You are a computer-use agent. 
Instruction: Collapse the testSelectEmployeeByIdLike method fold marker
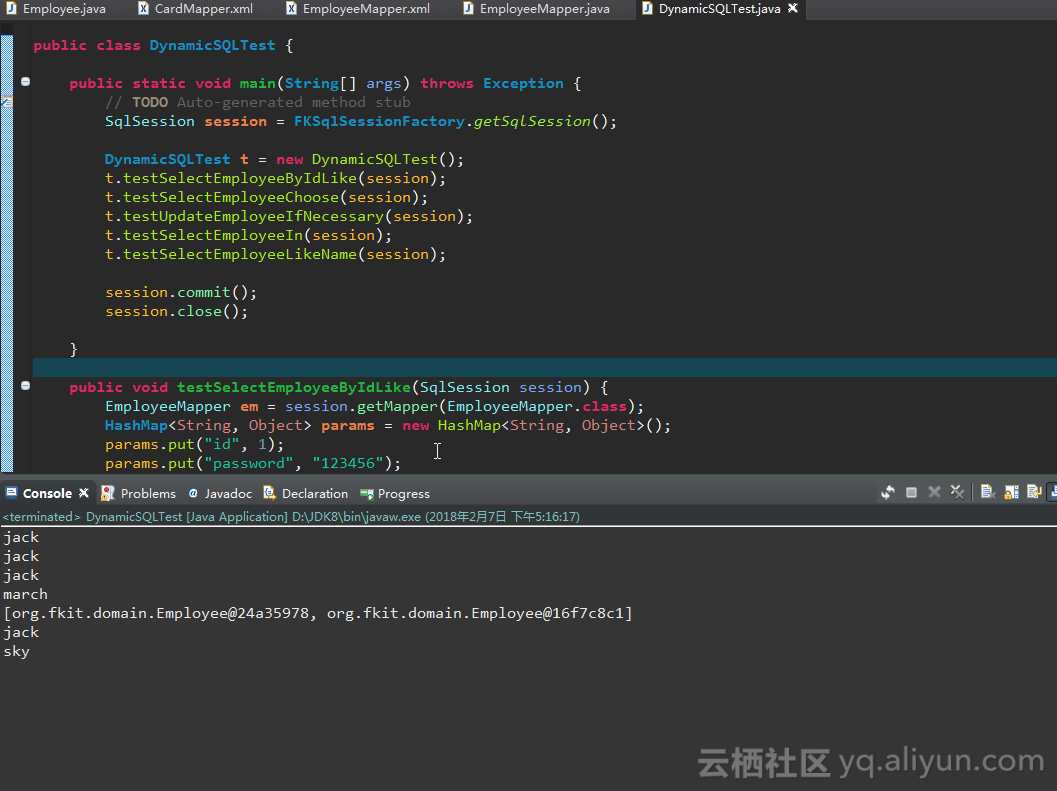coord(24,385)
